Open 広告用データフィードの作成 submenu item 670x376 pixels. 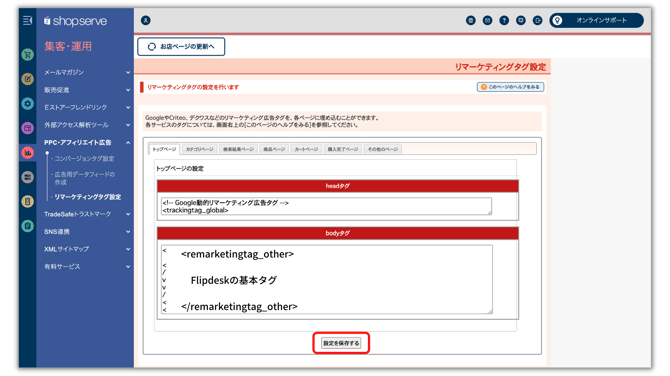[84, 178]
